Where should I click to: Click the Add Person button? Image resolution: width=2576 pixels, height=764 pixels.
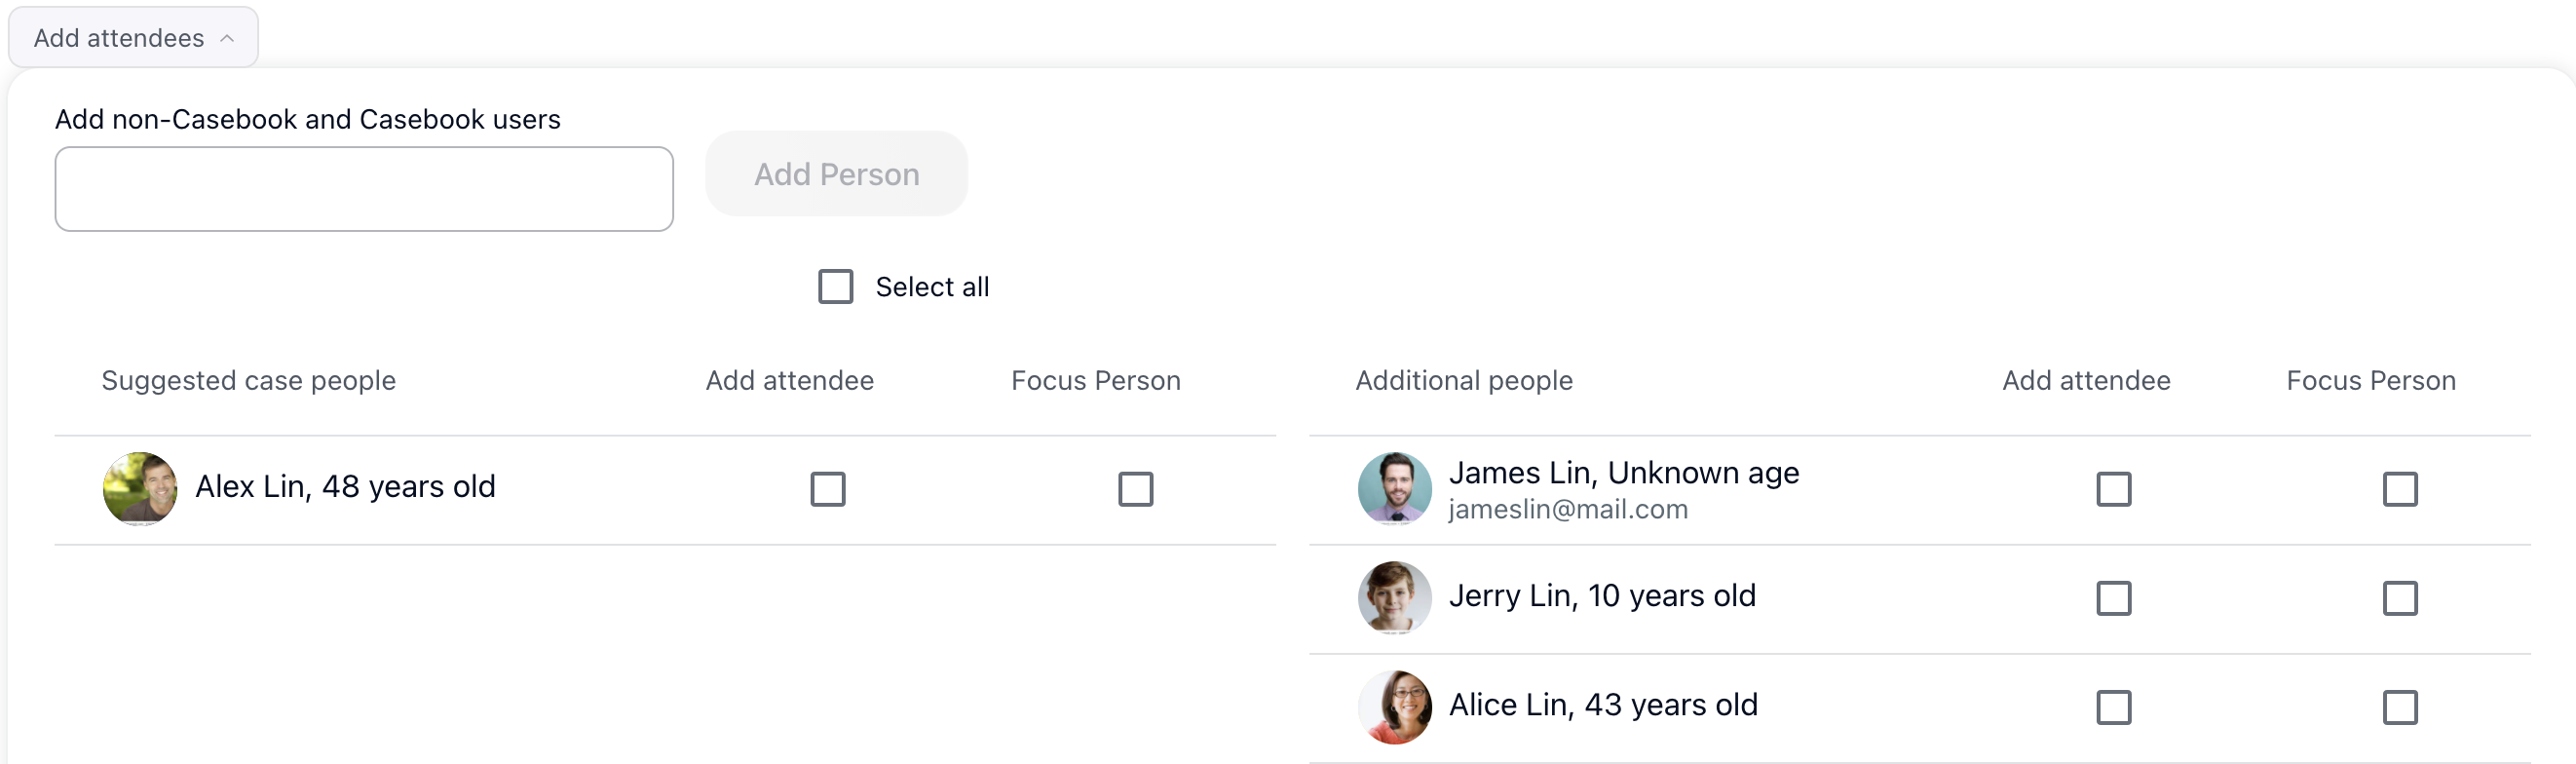click(x=836, y=174)
